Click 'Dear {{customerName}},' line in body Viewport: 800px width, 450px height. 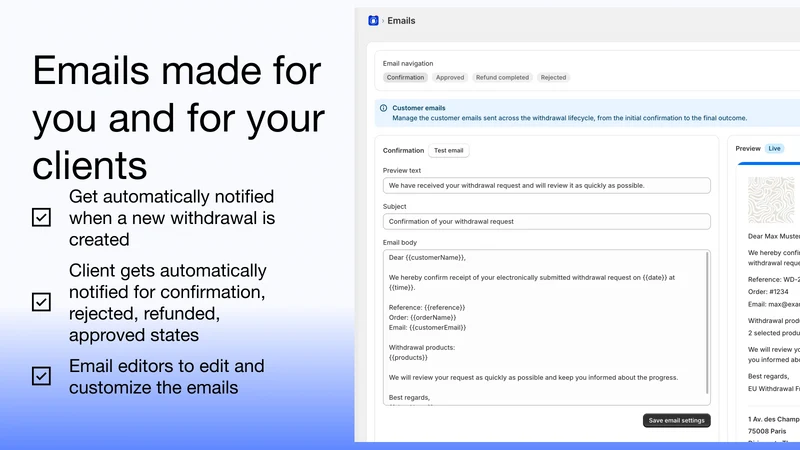click(427, 258)
